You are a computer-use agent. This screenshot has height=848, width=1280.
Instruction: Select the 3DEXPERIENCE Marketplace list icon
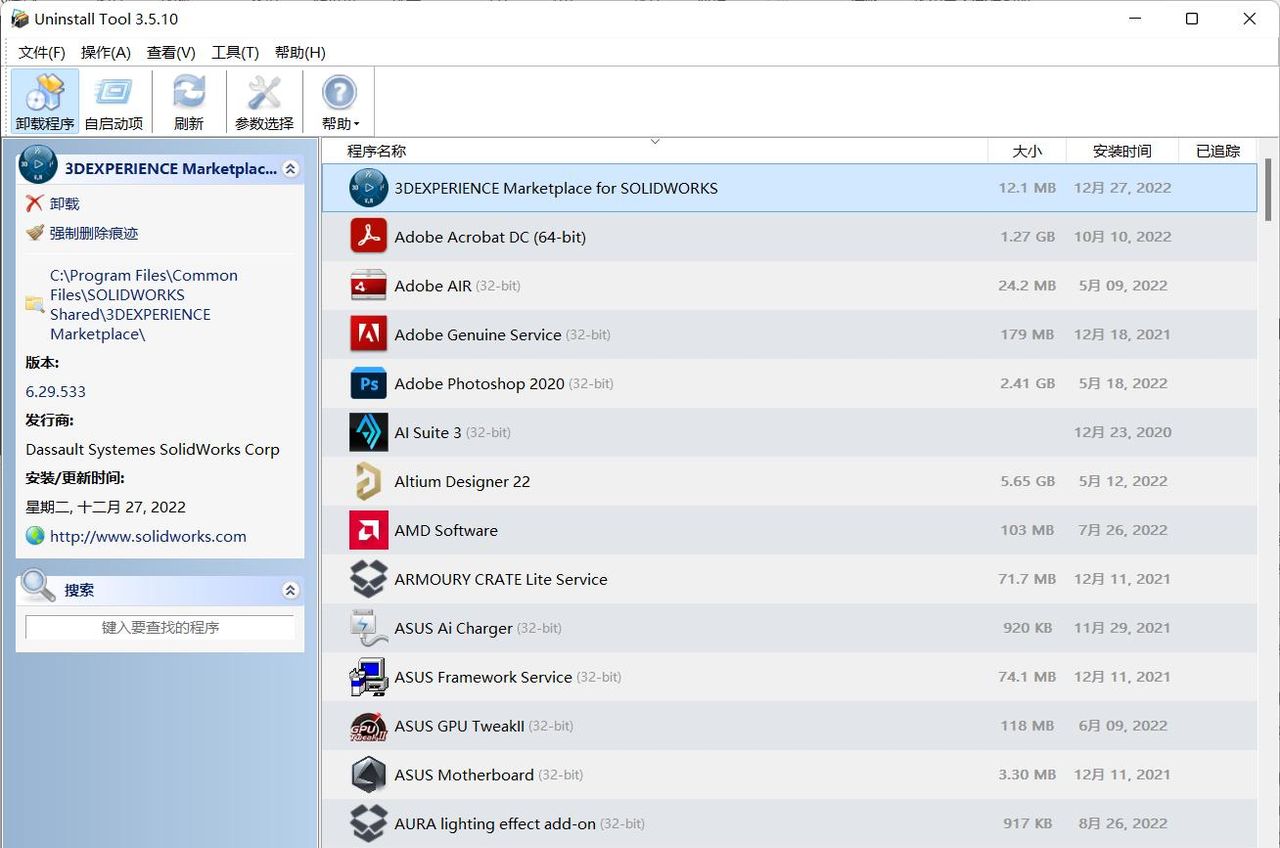pos(368,188)
